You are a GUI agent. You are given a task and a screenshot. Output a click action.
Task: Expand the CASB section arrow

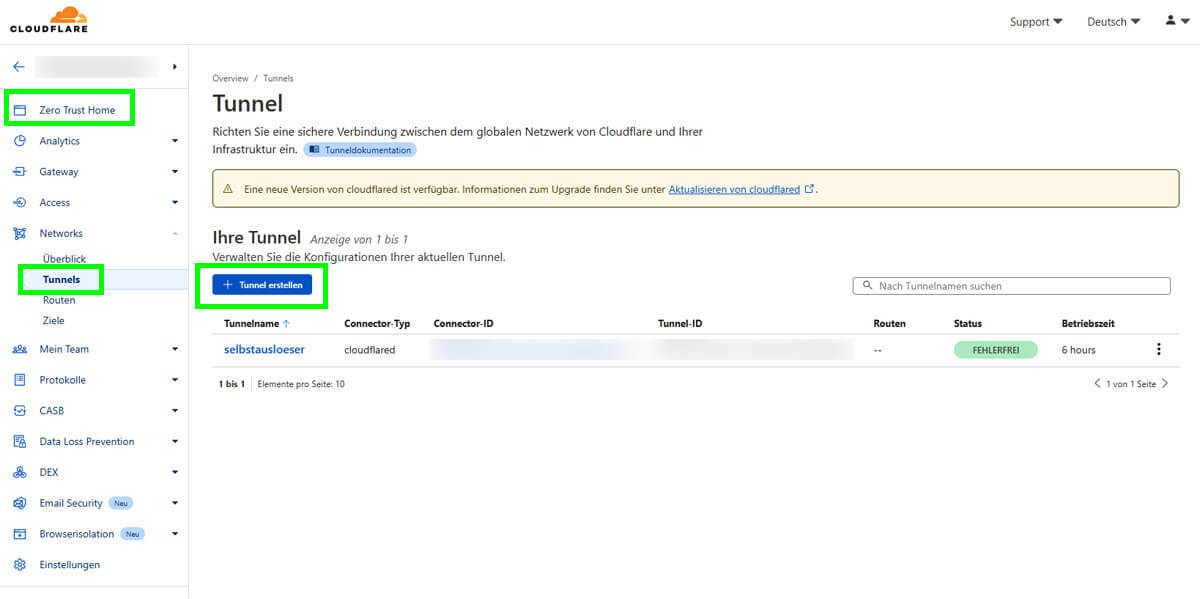tap(175, 411)
